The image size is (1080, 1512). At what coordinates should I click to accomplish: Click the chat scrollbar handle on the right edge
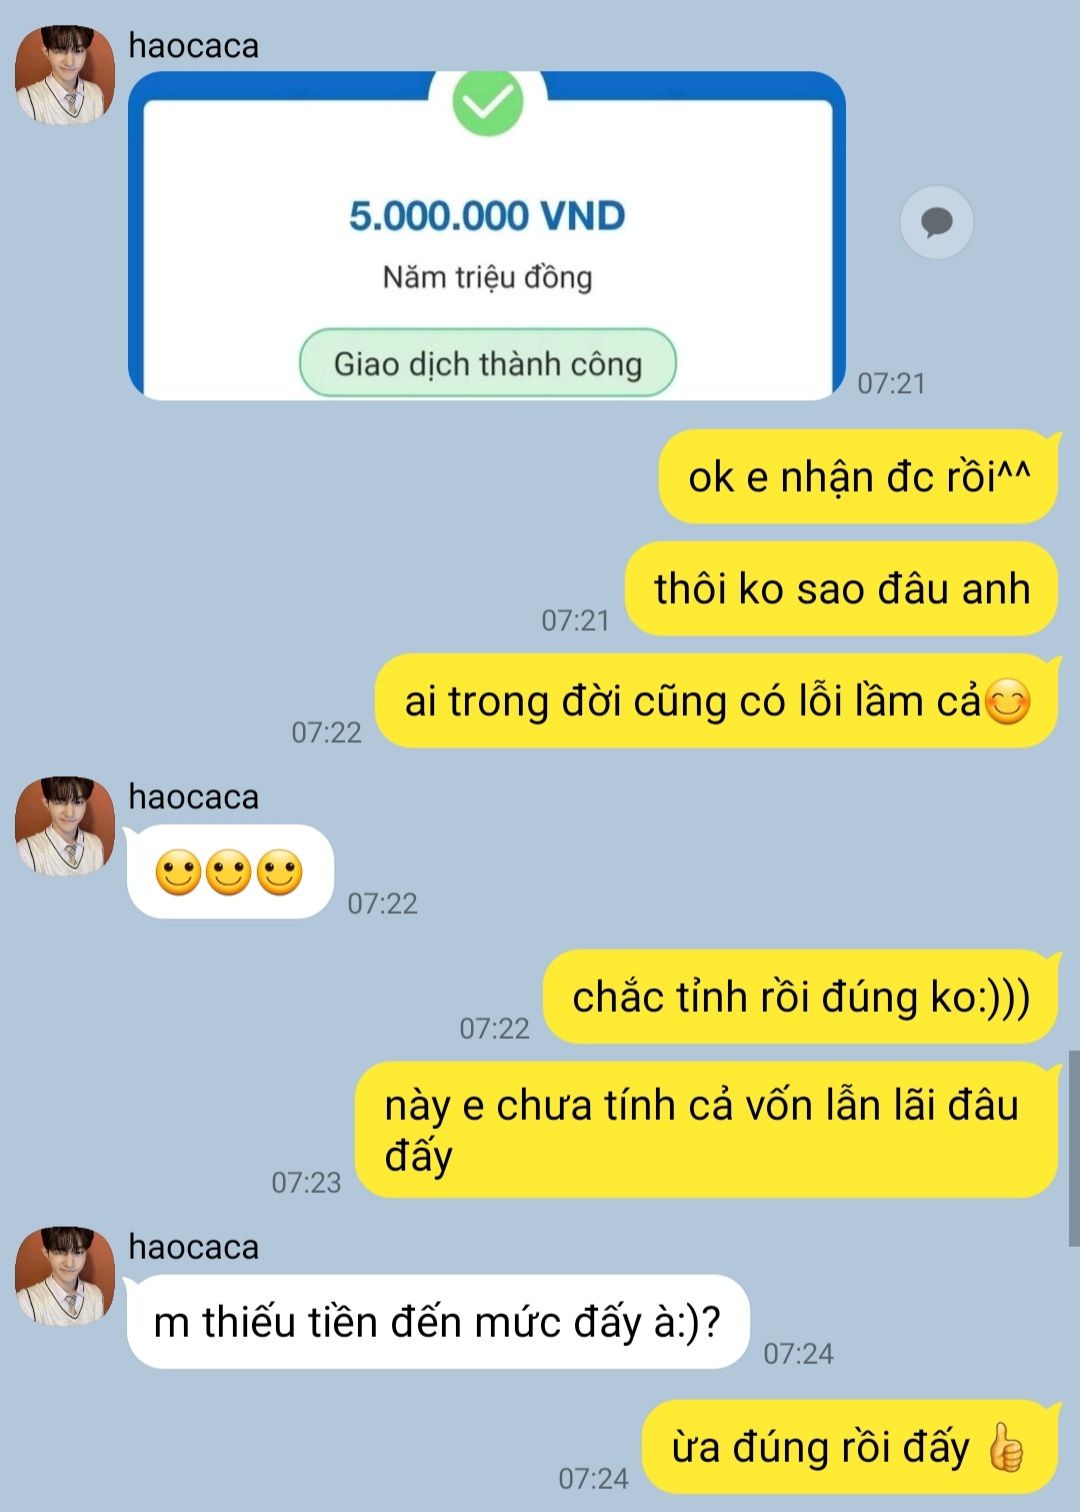(x=1074, y=1148)
